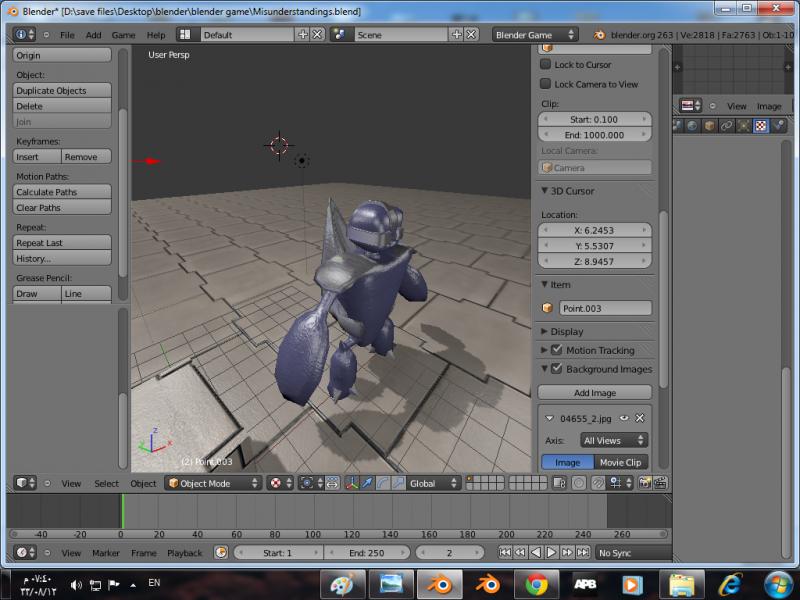Viewport: 800px width, 600px height.
Task: Launch Google Chrome from the taskbar
Action: (536, 585)
